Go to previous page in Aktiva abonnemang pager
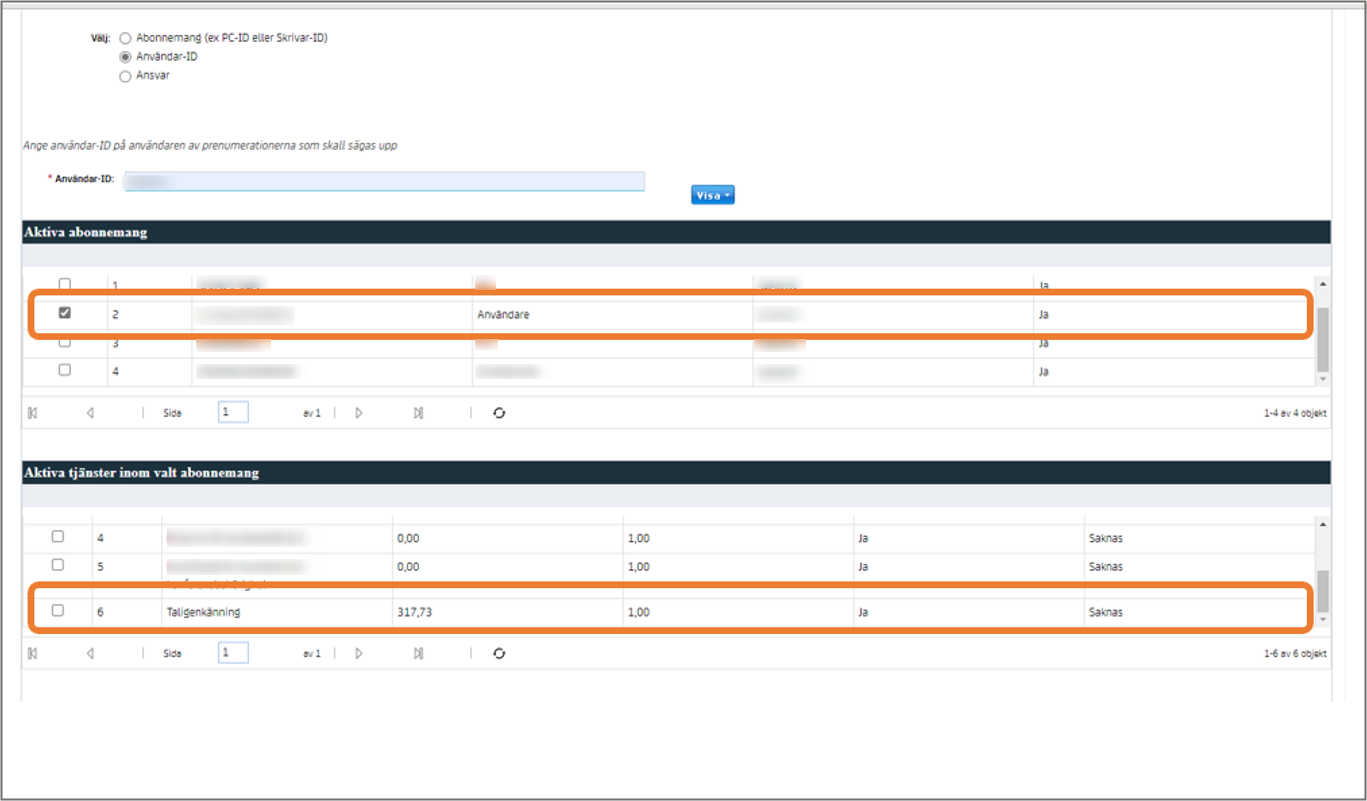The width and height of the screenshot is (1367, 801). tap(90, 413)
